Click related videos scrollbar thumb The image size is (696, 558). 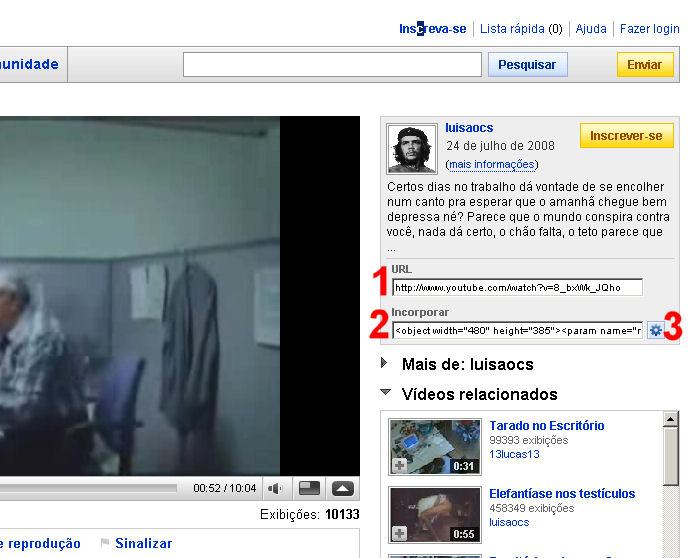pos(671,456)
